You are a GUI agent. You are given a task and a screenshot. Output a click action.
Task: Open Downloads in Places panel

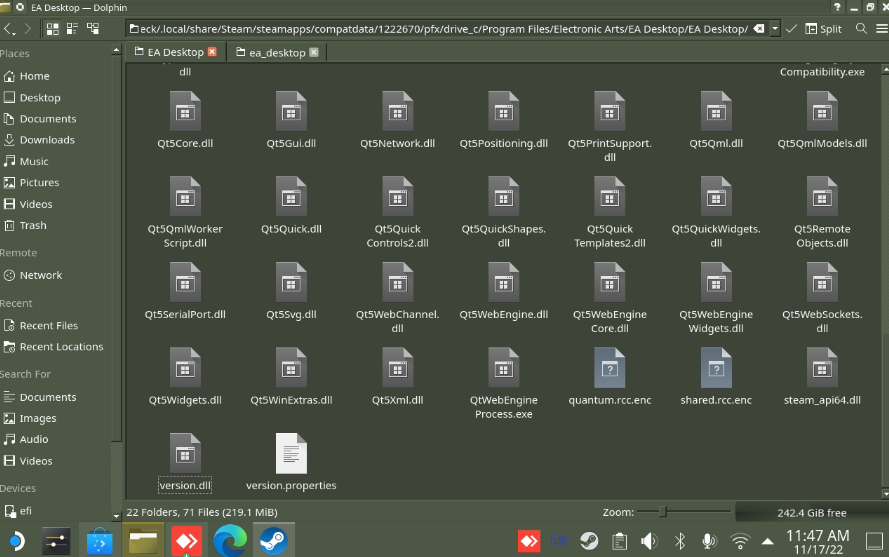click(47, 140)
